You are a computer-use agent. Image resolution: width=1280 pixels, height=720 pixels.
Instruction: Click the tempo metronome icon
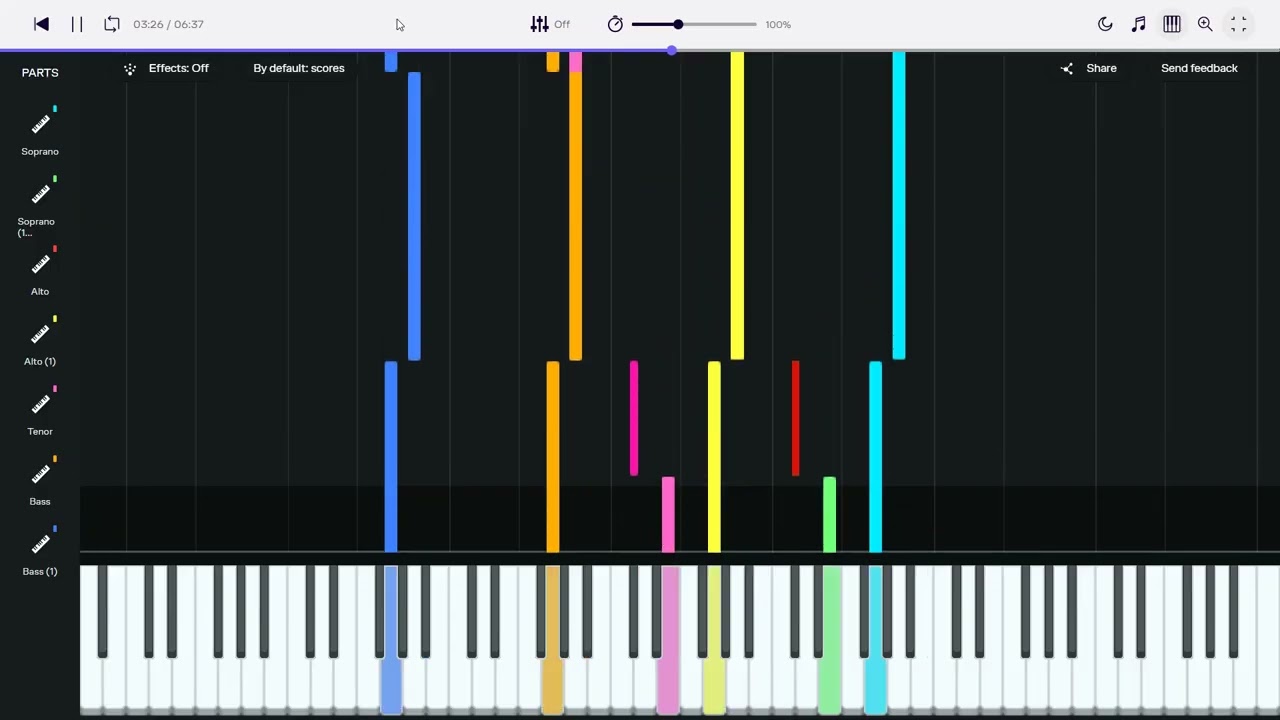tap(615, 24)
